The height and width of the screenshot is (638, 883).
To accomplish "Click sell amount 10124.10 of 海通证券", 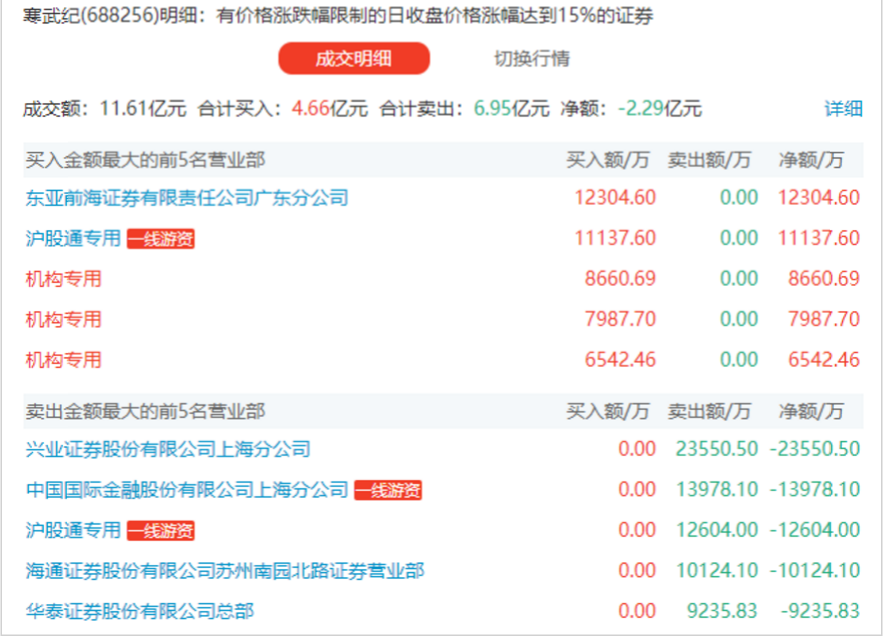I will click(717, 570).
